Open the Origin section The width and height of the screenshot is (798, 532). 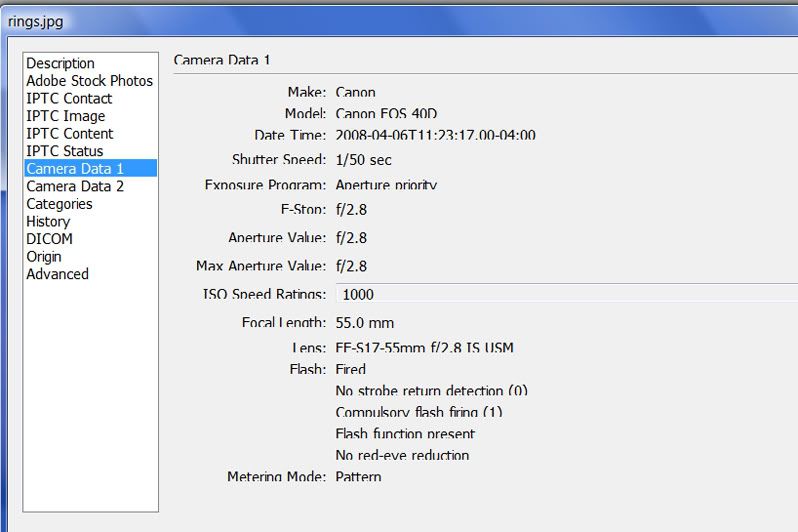[x=44, y=256]
